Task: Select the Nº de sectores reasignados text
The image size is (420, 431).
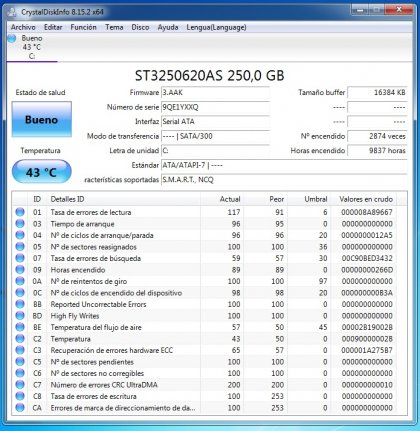Action: (93, 247)
